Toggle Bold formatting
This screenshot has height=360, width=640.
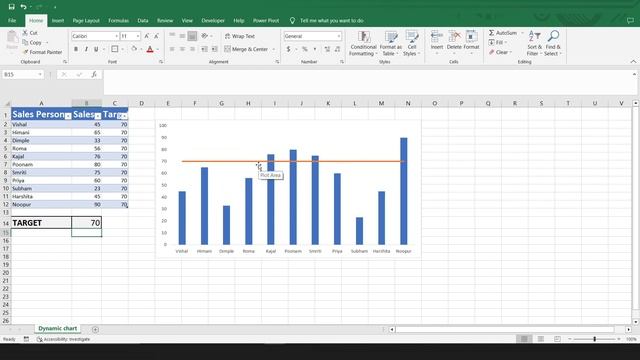coord(76,49)
